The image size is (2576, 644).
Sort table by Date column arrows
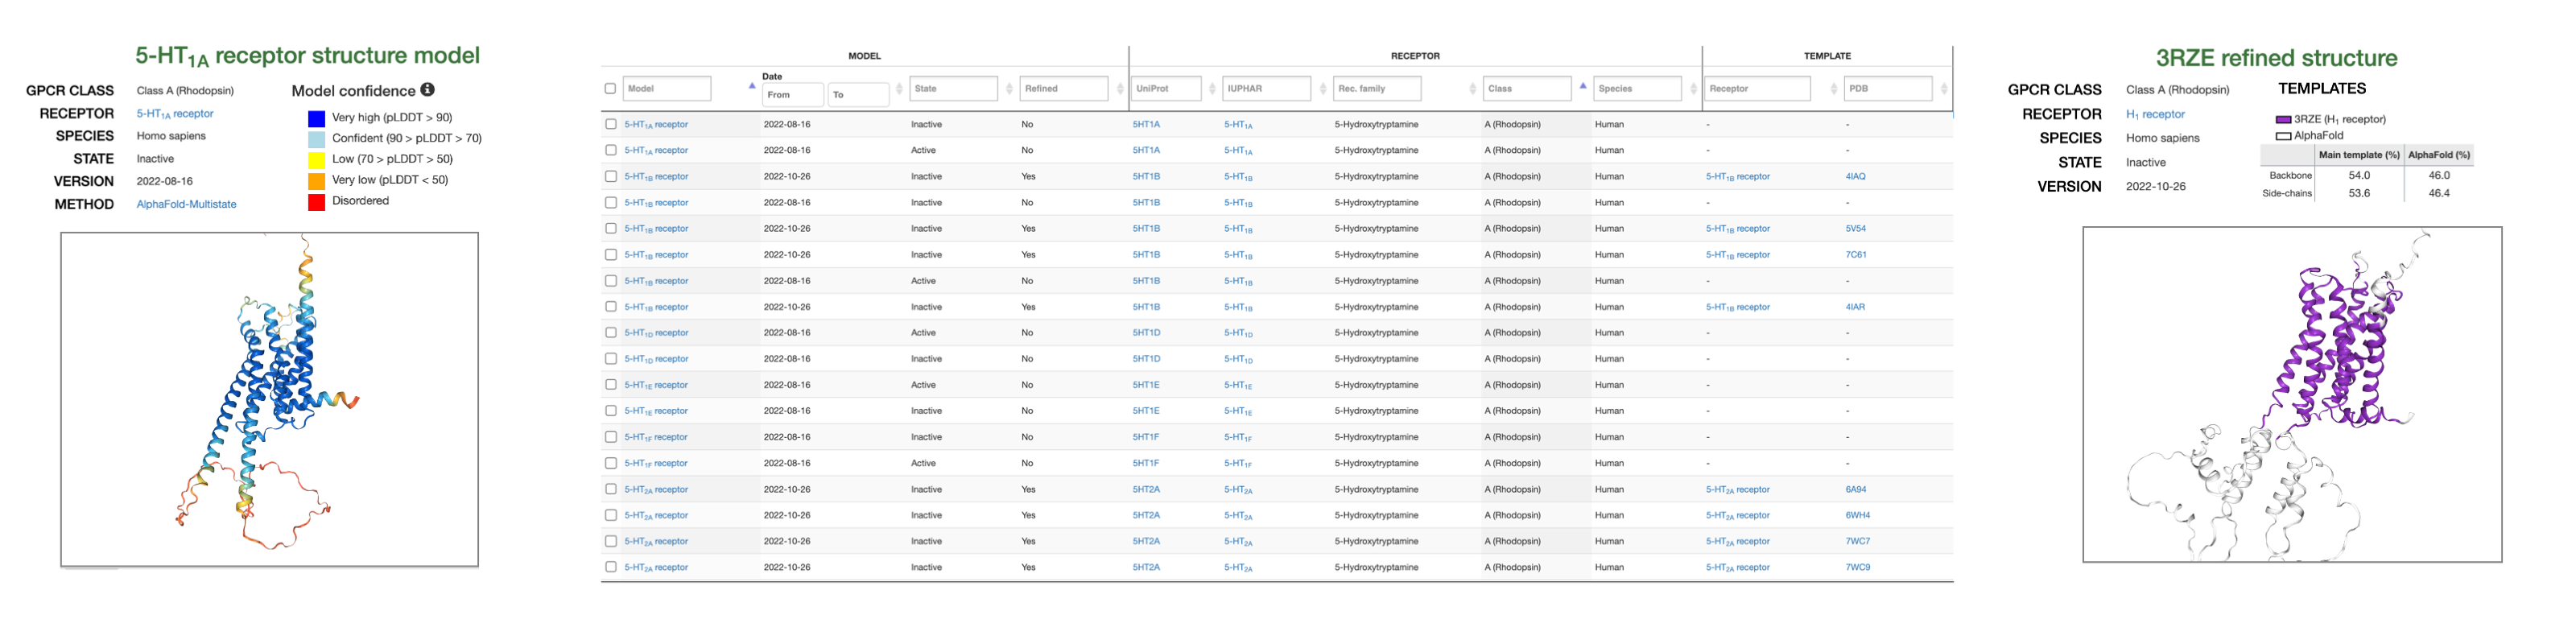pos(899,89)
